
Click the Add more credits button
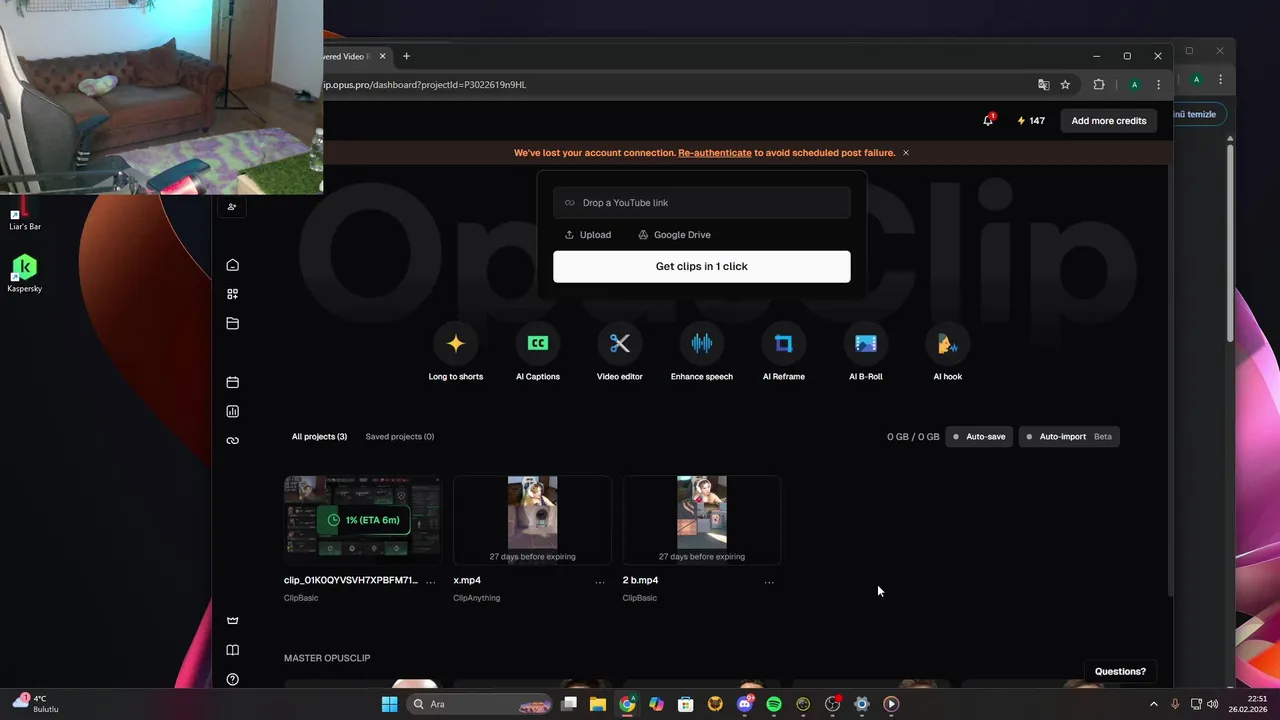(1109, 121)
